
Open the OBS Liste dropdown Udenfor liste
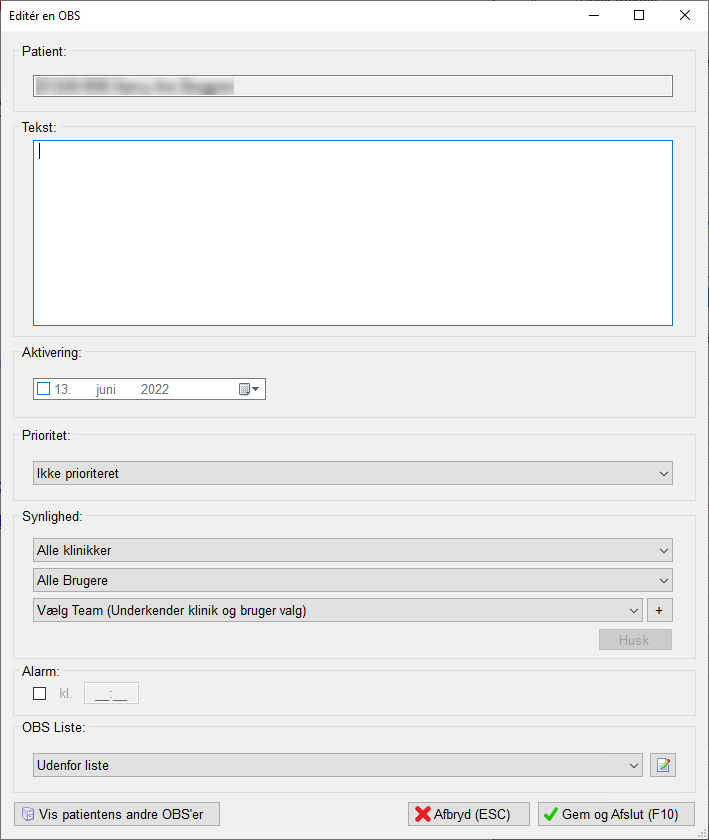338,765
